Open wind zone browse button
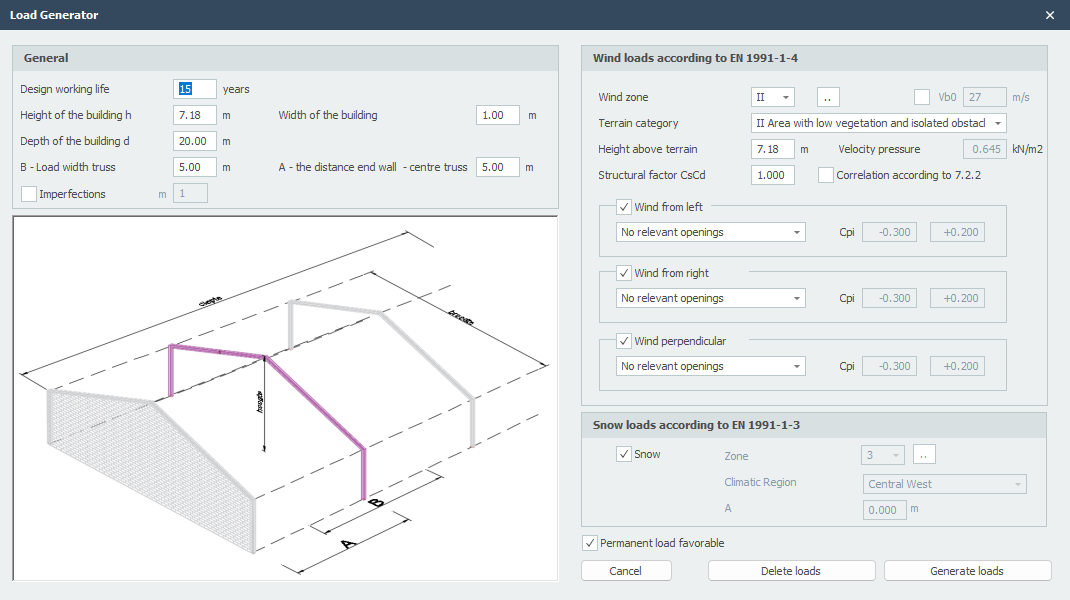The width and height of the screenshot is (1070, 600). click(828, 97)
